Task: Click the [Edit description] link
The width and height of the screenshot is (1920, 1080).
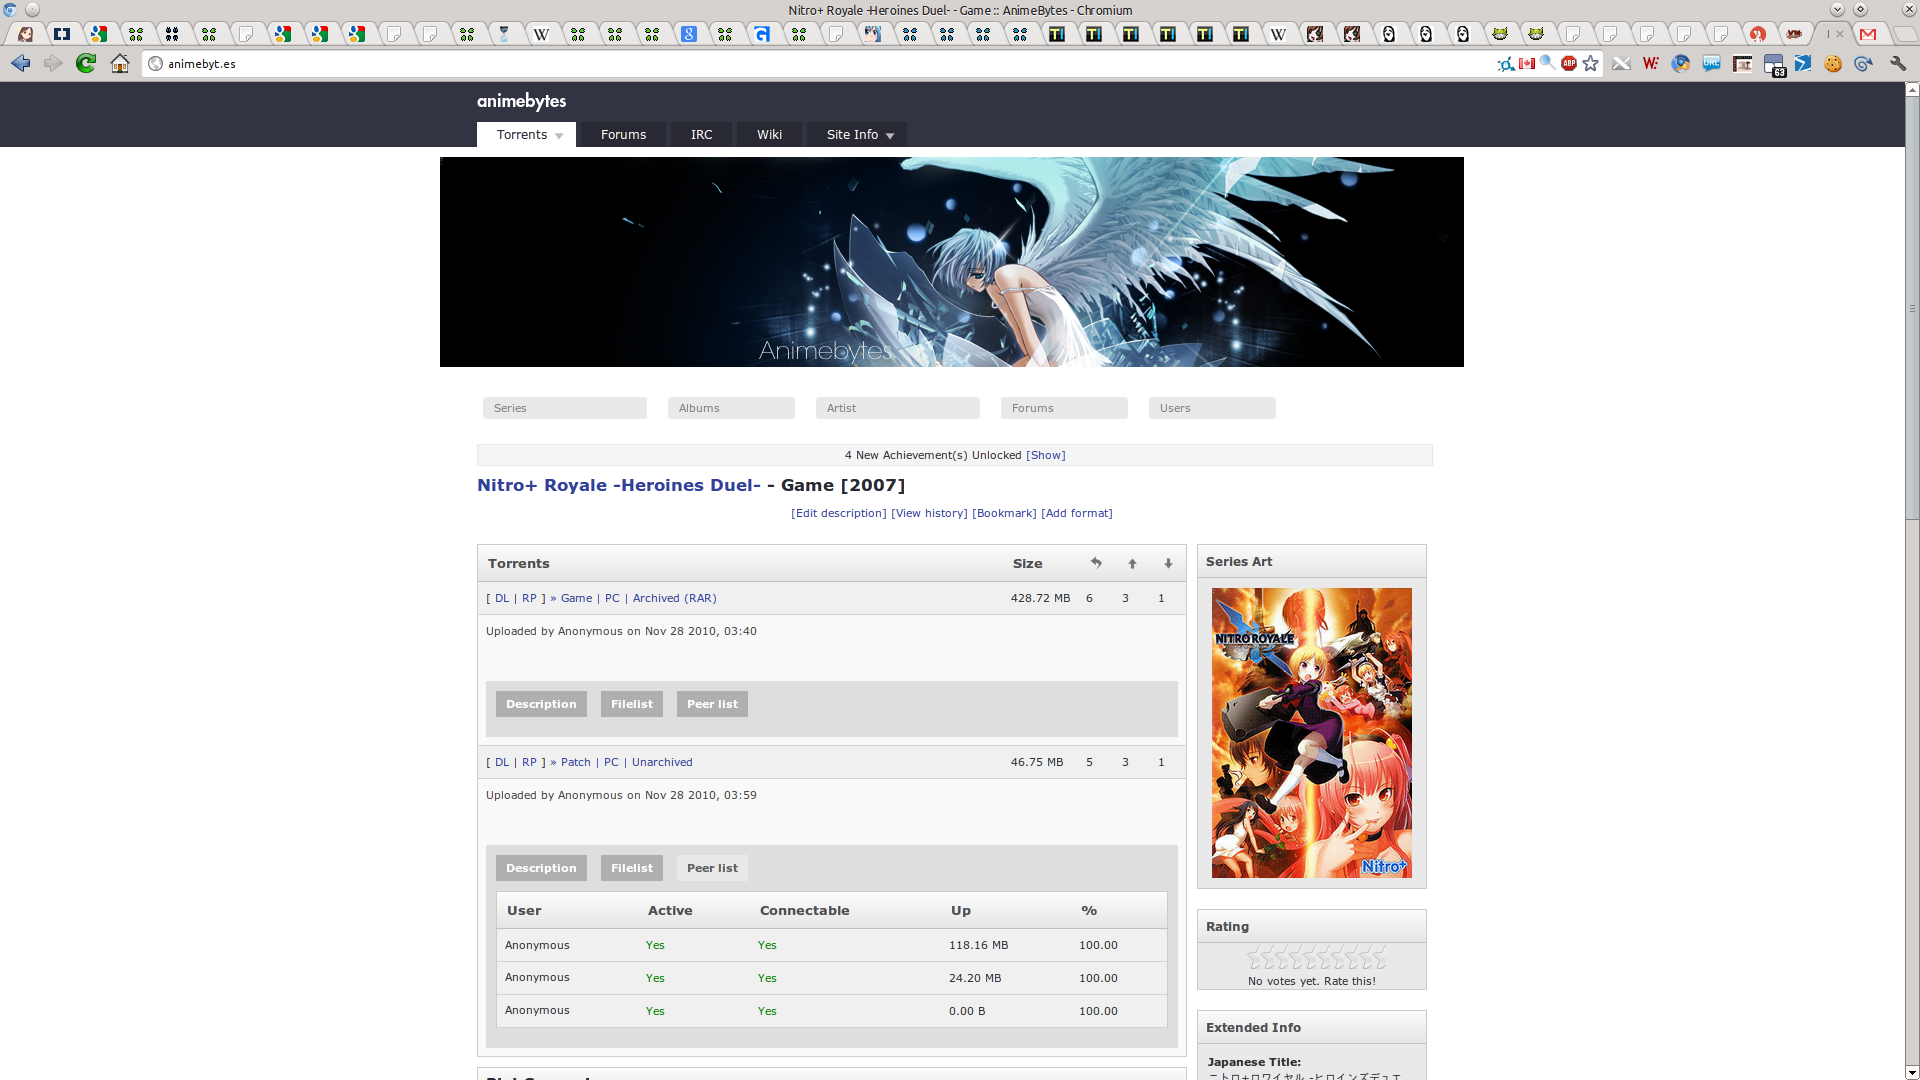Action: pos(838,513)
